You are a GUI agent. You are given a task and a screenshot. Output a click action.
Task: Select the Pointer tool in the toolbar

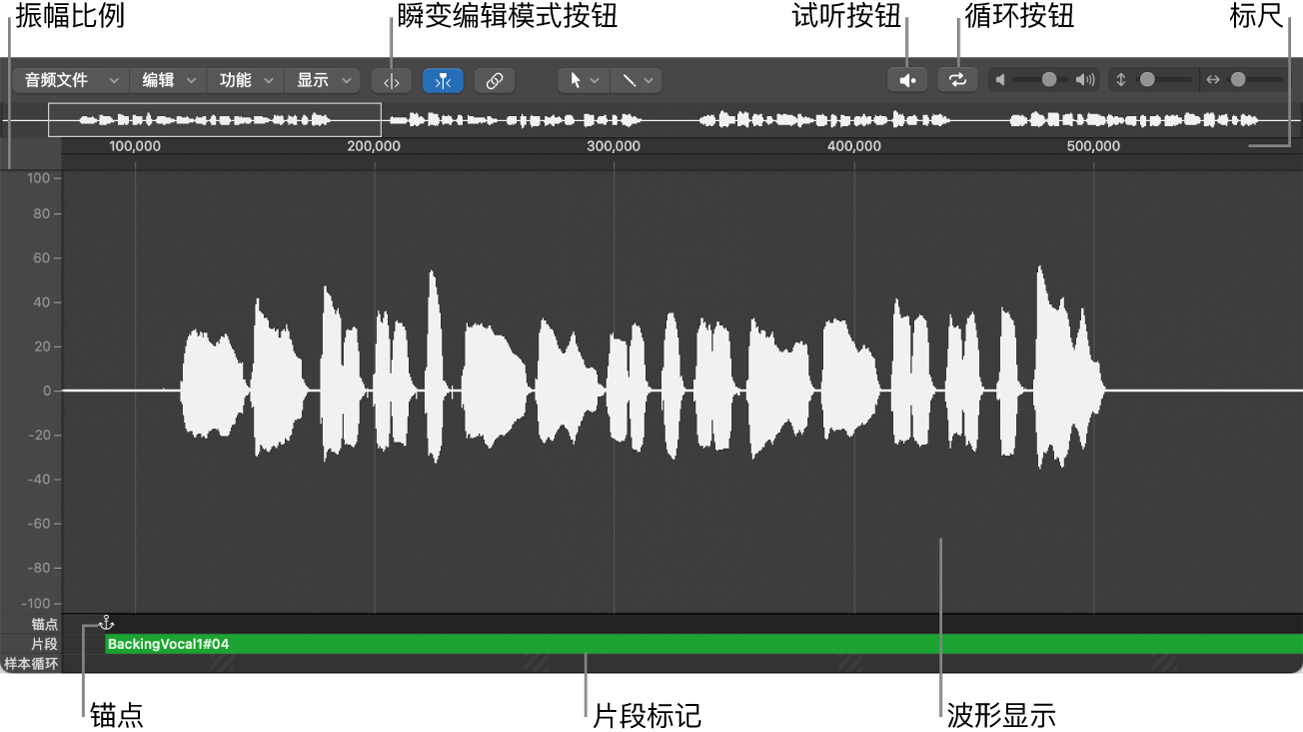pos(577,80)
